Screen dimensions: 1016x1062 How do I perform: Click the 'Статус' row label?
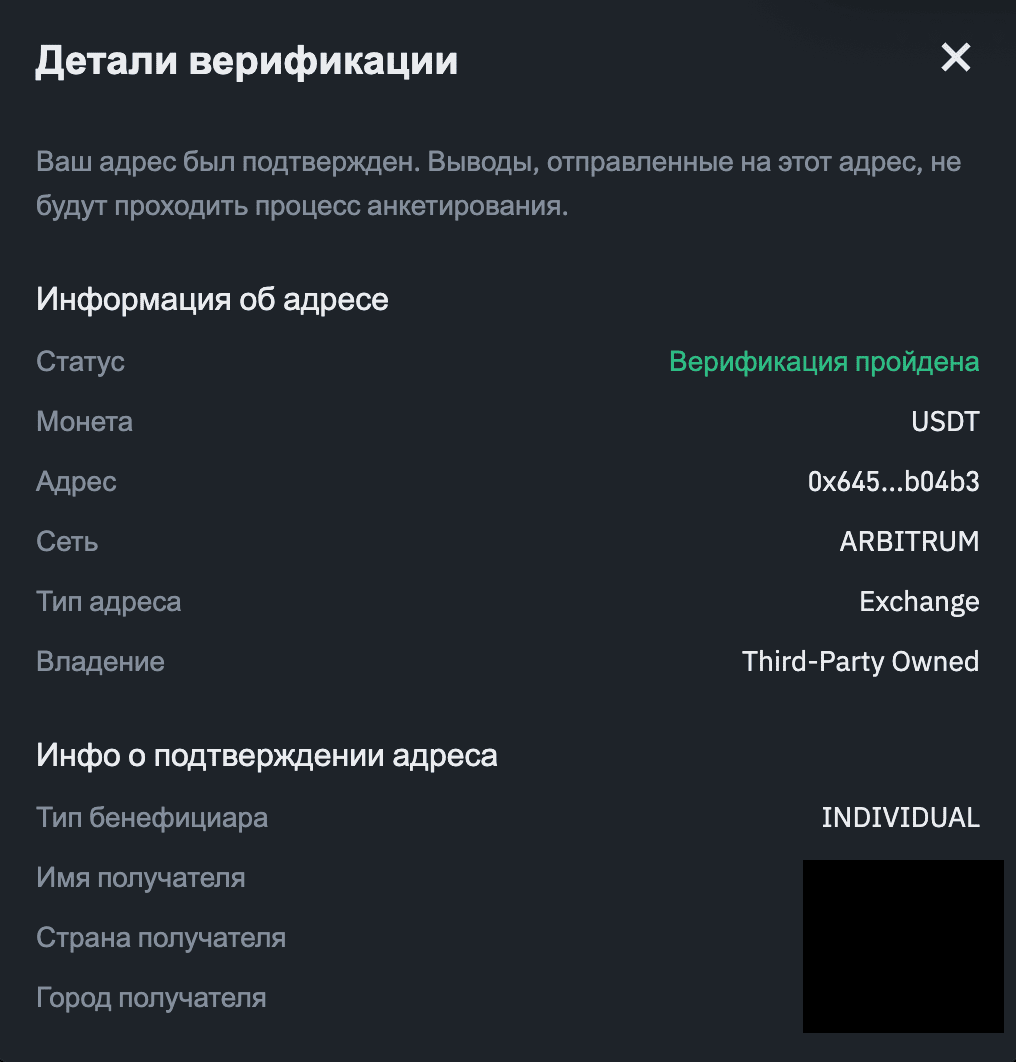pos(80,361)
